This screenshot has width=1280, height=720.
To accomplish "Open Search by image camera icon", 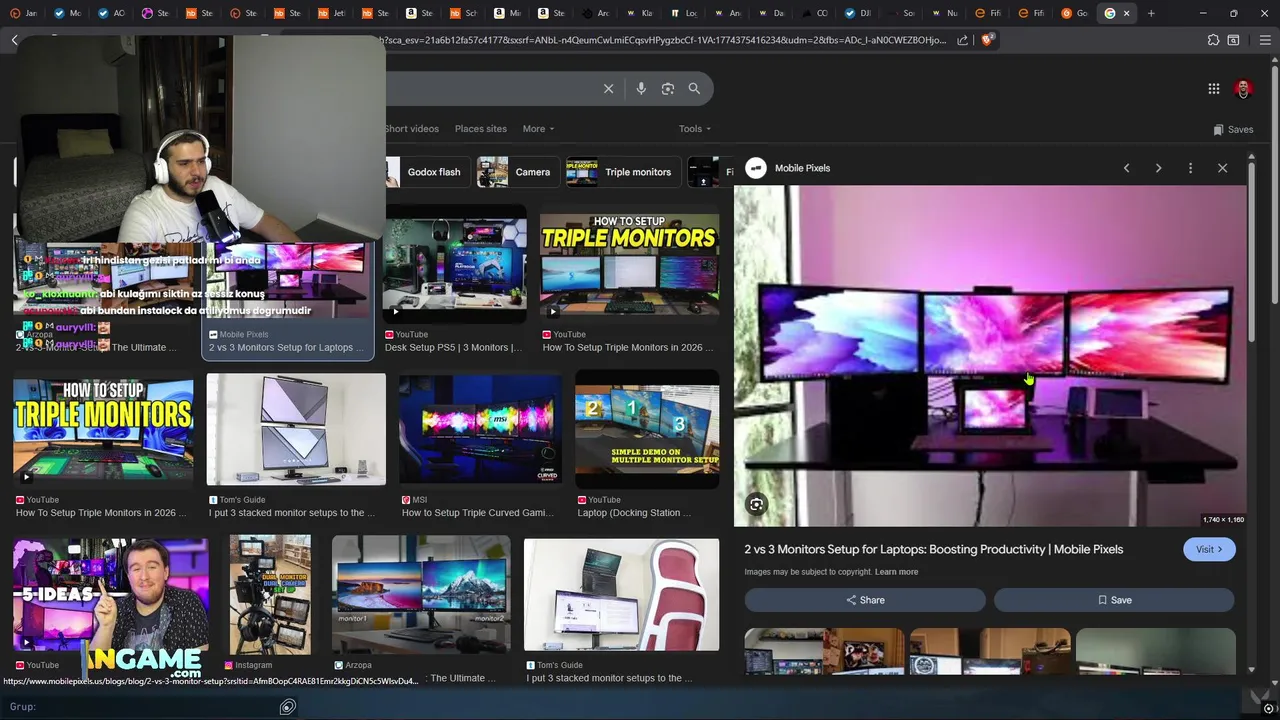I will point(668,89).
